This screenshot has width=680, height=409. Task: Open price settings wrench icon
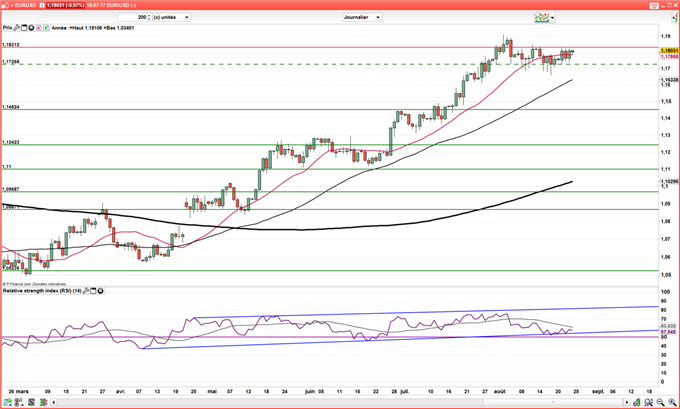[x=17, y=27]
